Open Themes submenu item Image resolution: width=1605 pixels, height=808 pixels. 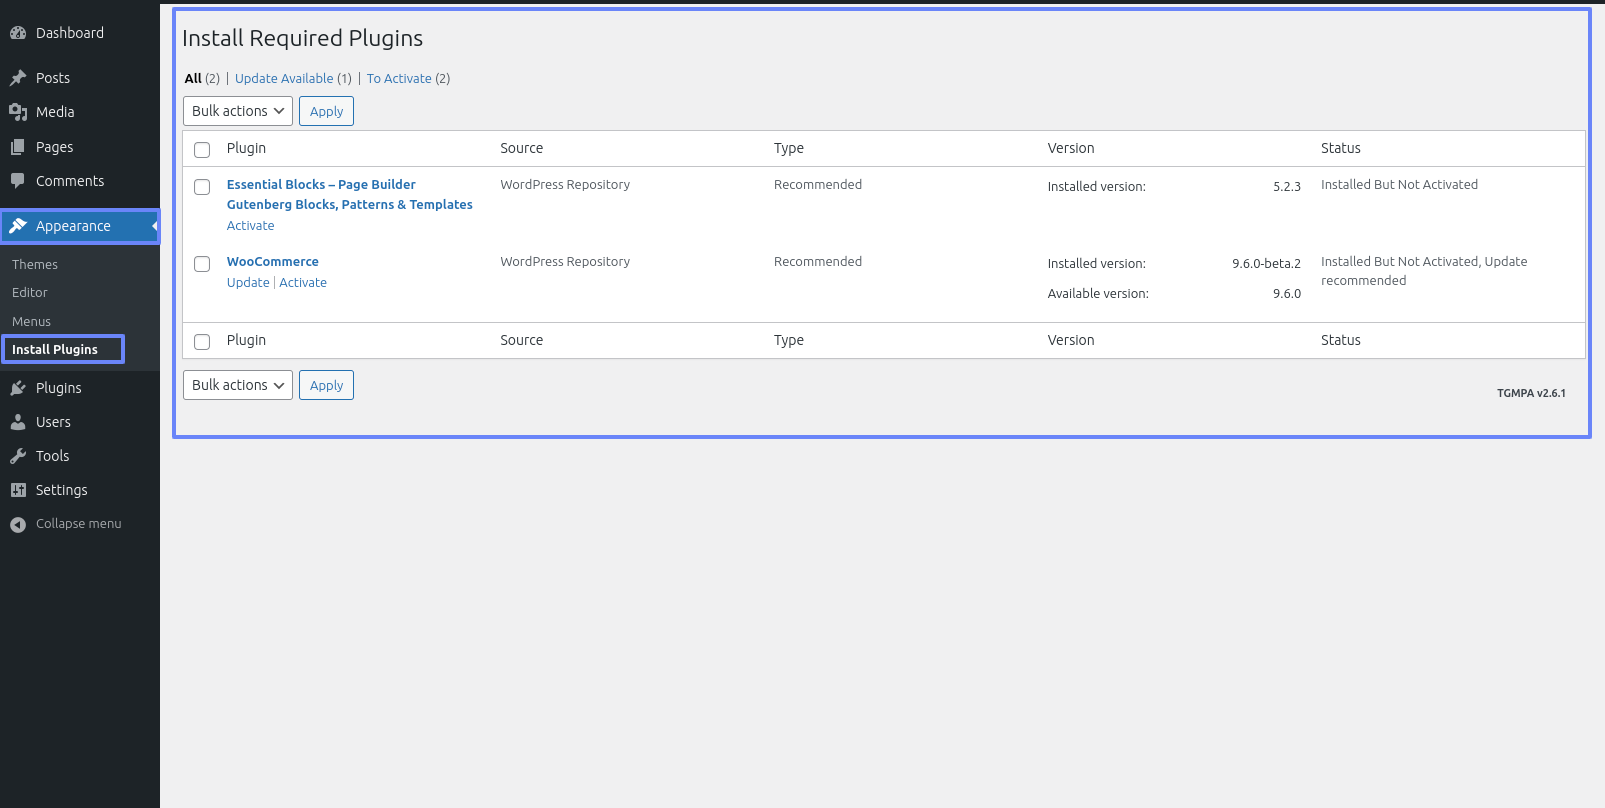pos(35,264)
